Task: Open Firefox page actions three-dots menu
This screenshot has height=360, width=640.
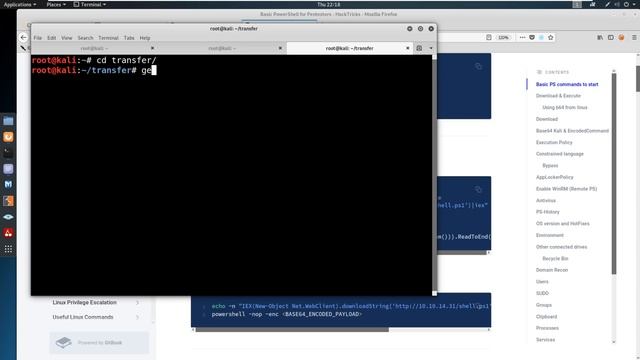Action: point(522,38)
